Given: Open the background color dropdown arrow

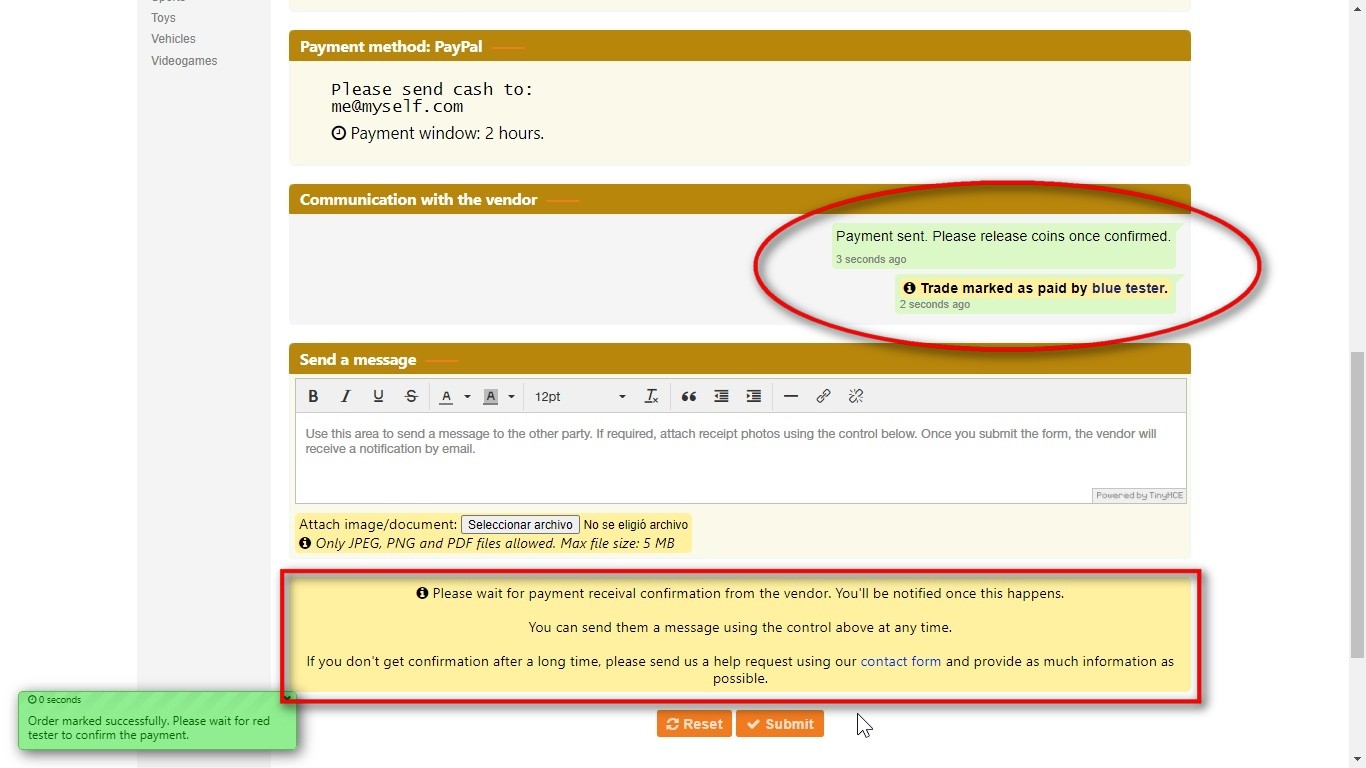Looking at the screenshot, I should pos(511,397).
